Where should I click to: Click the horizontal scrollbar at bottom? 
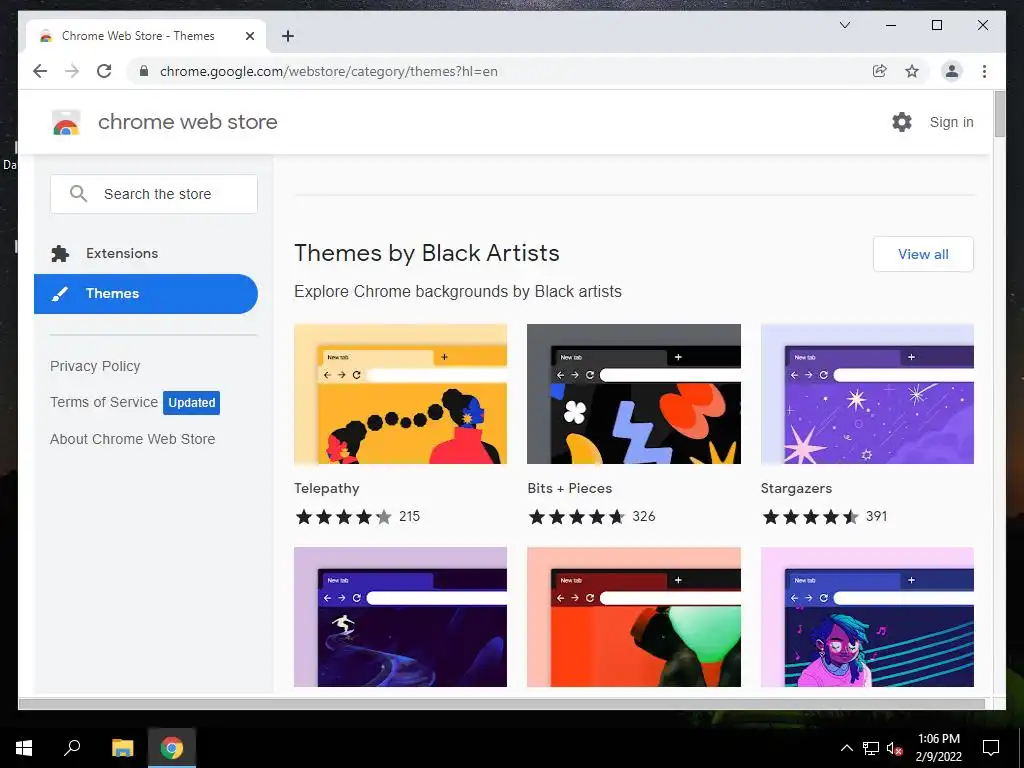click(x=502, y=703)
